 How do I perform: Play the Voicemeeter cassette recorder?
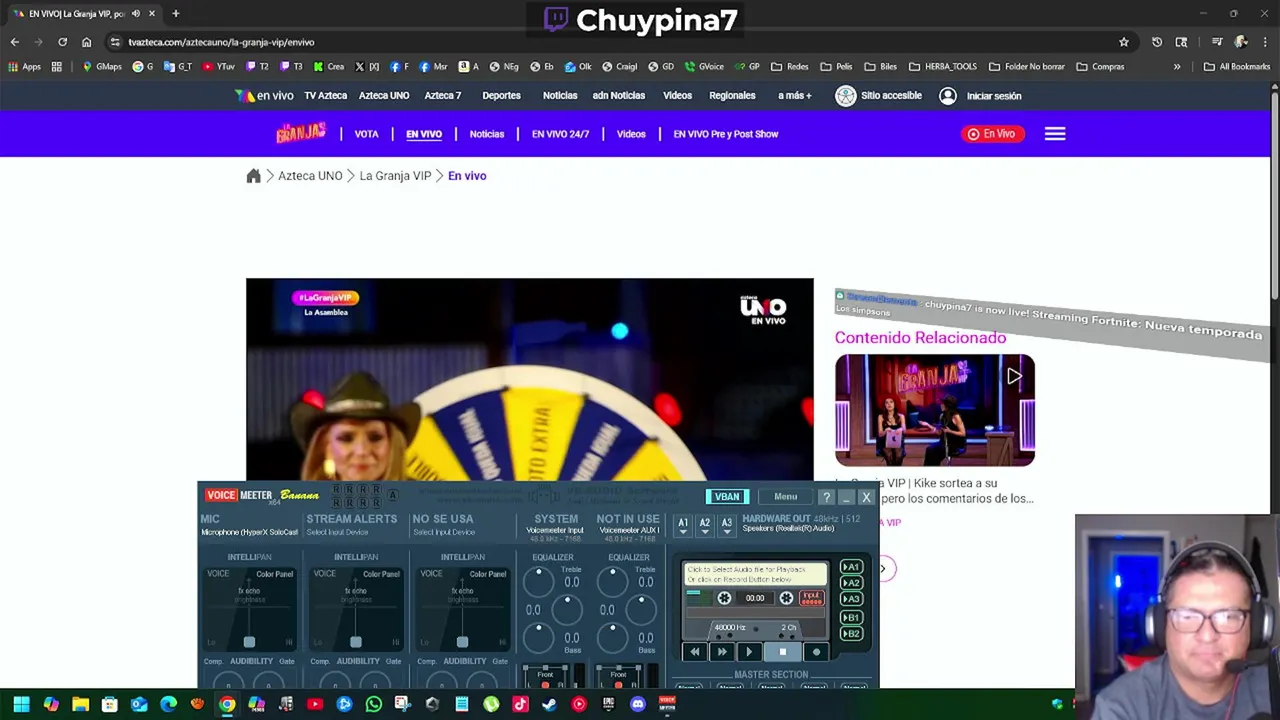[x=749, y=652]
